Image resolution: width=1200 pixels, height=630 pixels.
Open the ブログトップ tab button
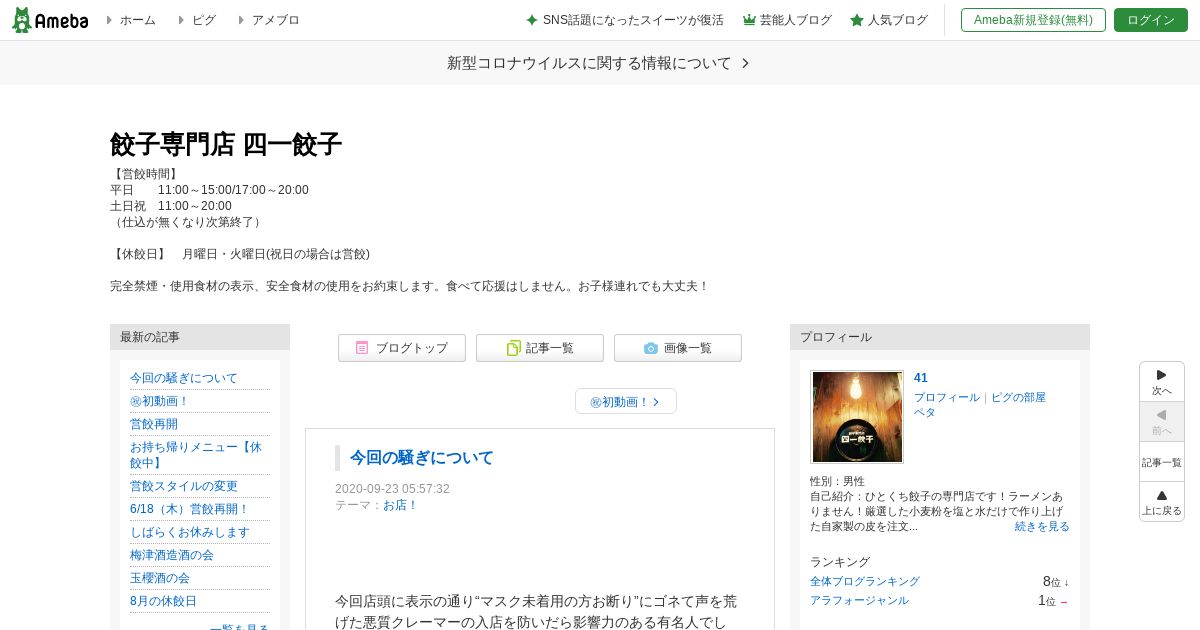(x=402, y=348)
